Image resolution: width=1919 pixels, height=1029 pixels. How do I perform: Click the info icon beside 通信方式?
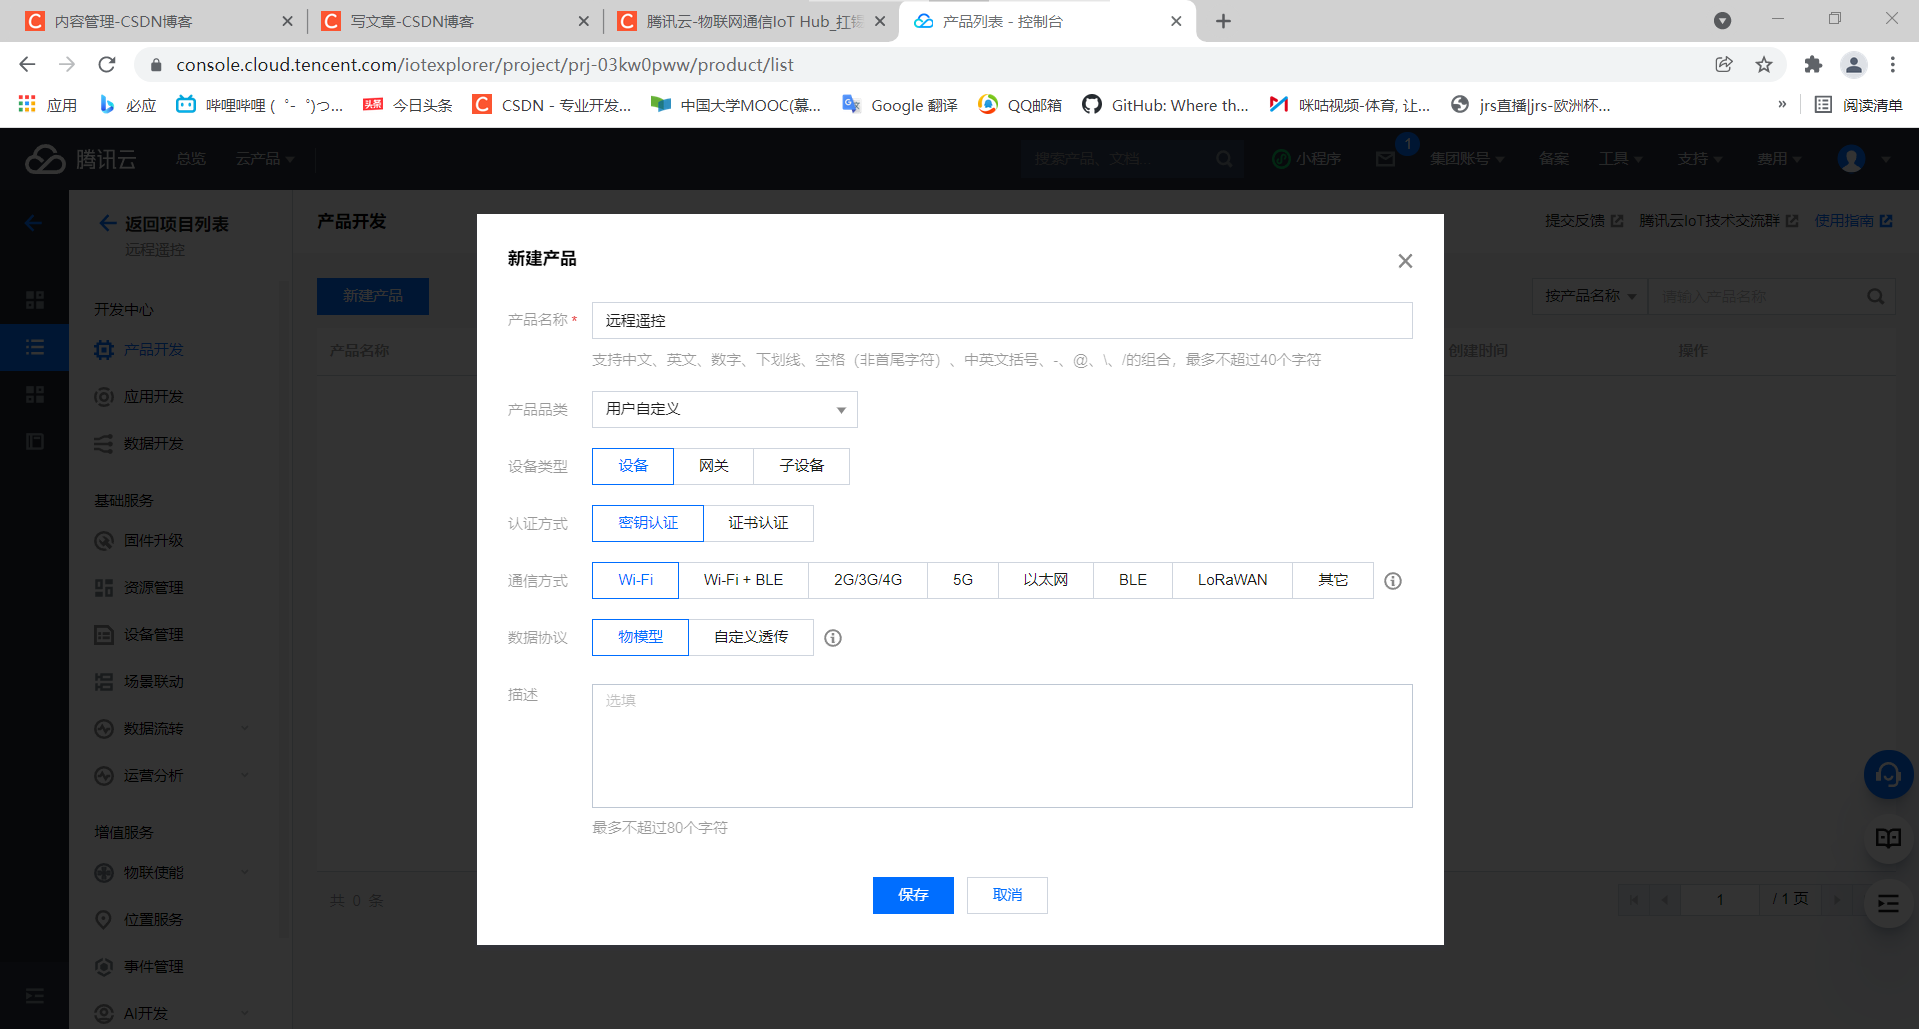[1393, 580]
